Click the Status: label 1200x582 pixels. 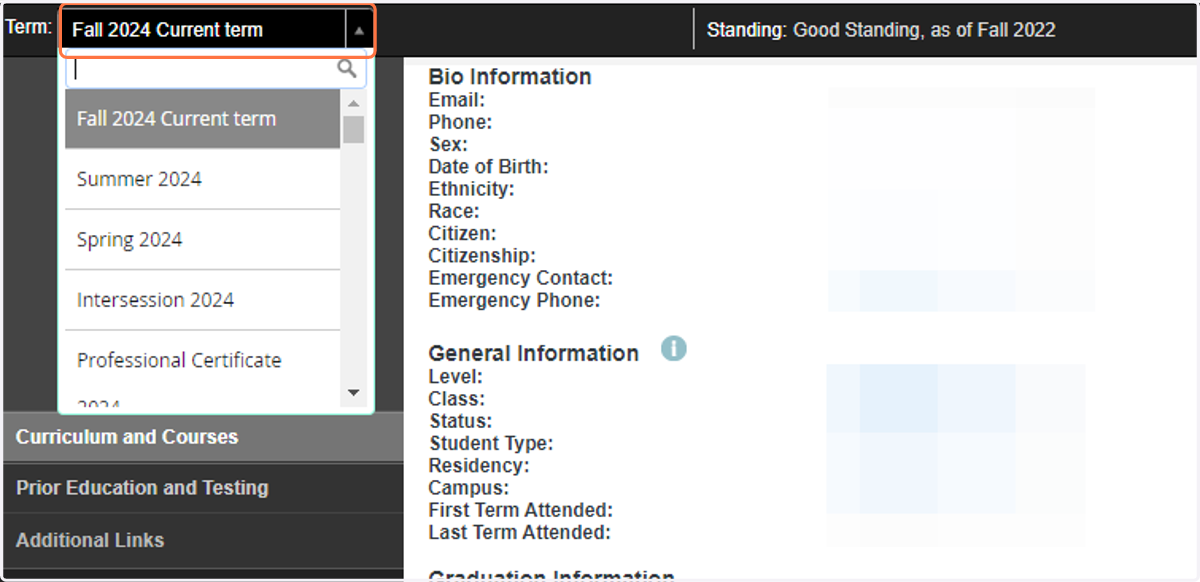tap(461, 422)
